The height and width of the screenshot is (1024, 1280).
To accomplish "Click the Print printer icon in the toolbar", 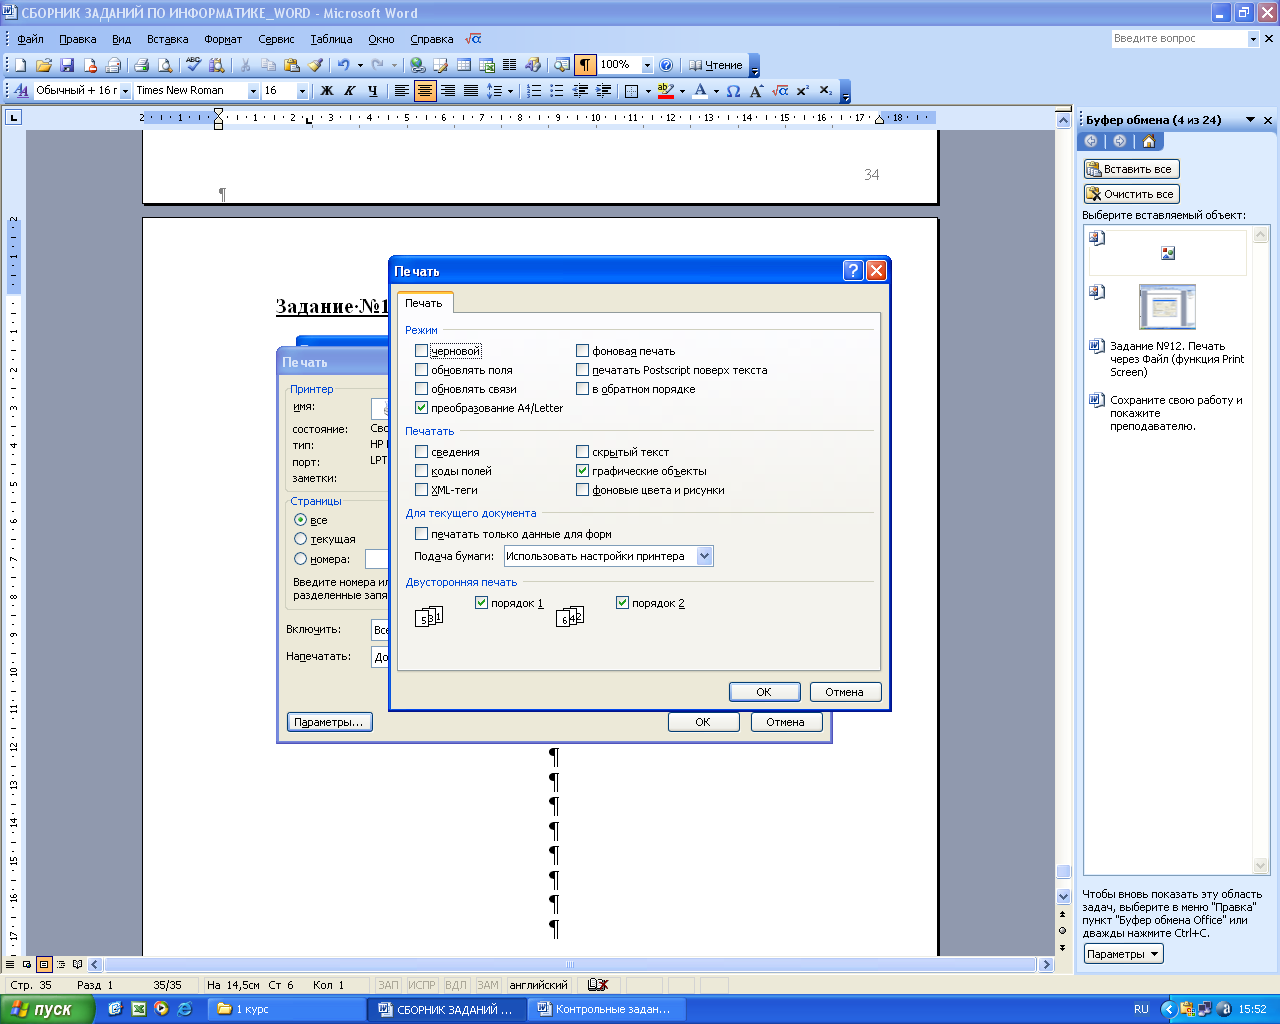I will (x=142, y=65).
